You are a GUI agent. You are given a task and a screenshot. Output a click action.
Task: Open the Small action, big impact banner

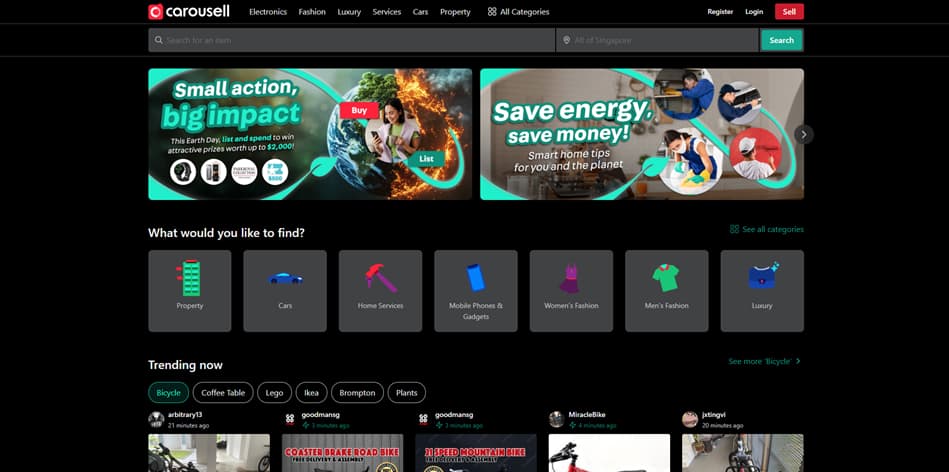click(310, 134)
